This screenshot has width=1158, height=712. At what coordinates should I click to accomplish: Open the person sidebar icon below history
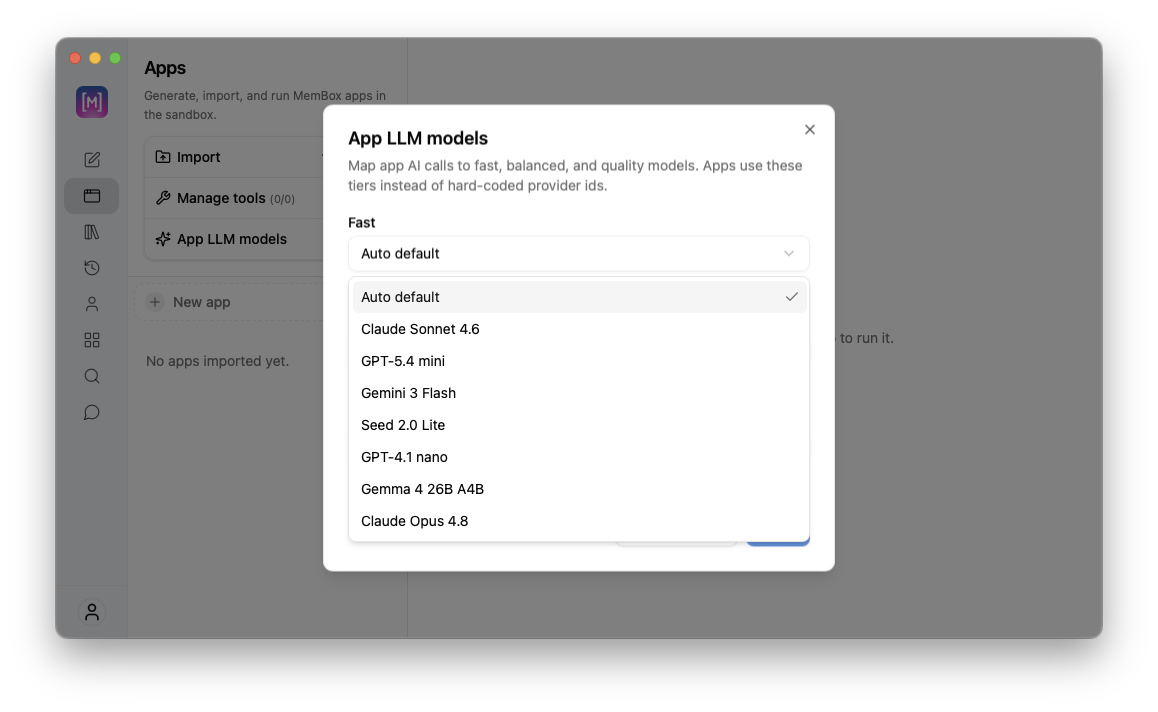92,304
